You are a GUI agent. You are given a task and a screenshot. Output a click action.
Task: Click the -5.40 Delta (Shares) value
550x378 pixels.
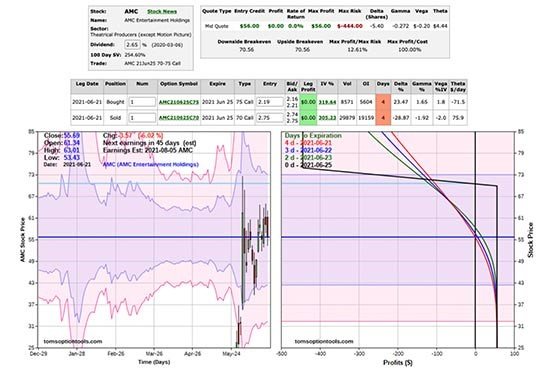point(377,26)
